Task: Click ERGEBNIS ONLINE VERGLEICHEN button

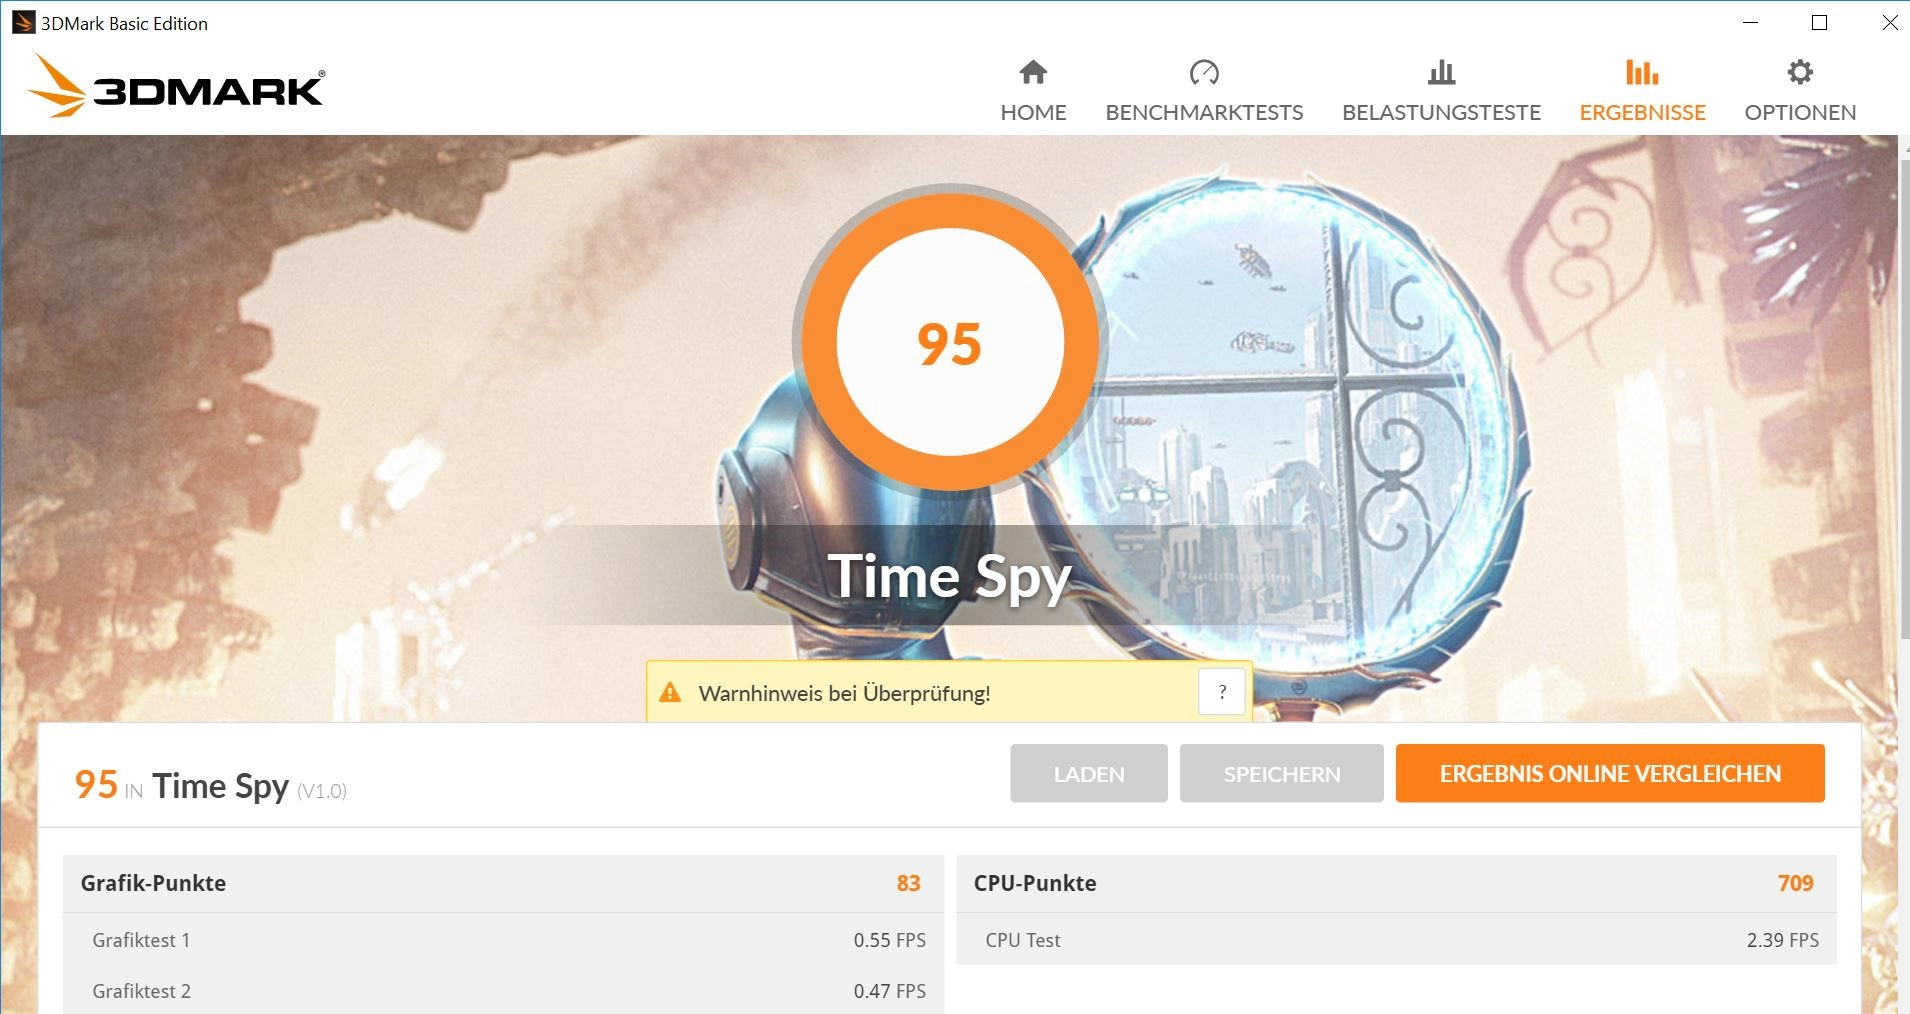Action: tap(1610, 773)
